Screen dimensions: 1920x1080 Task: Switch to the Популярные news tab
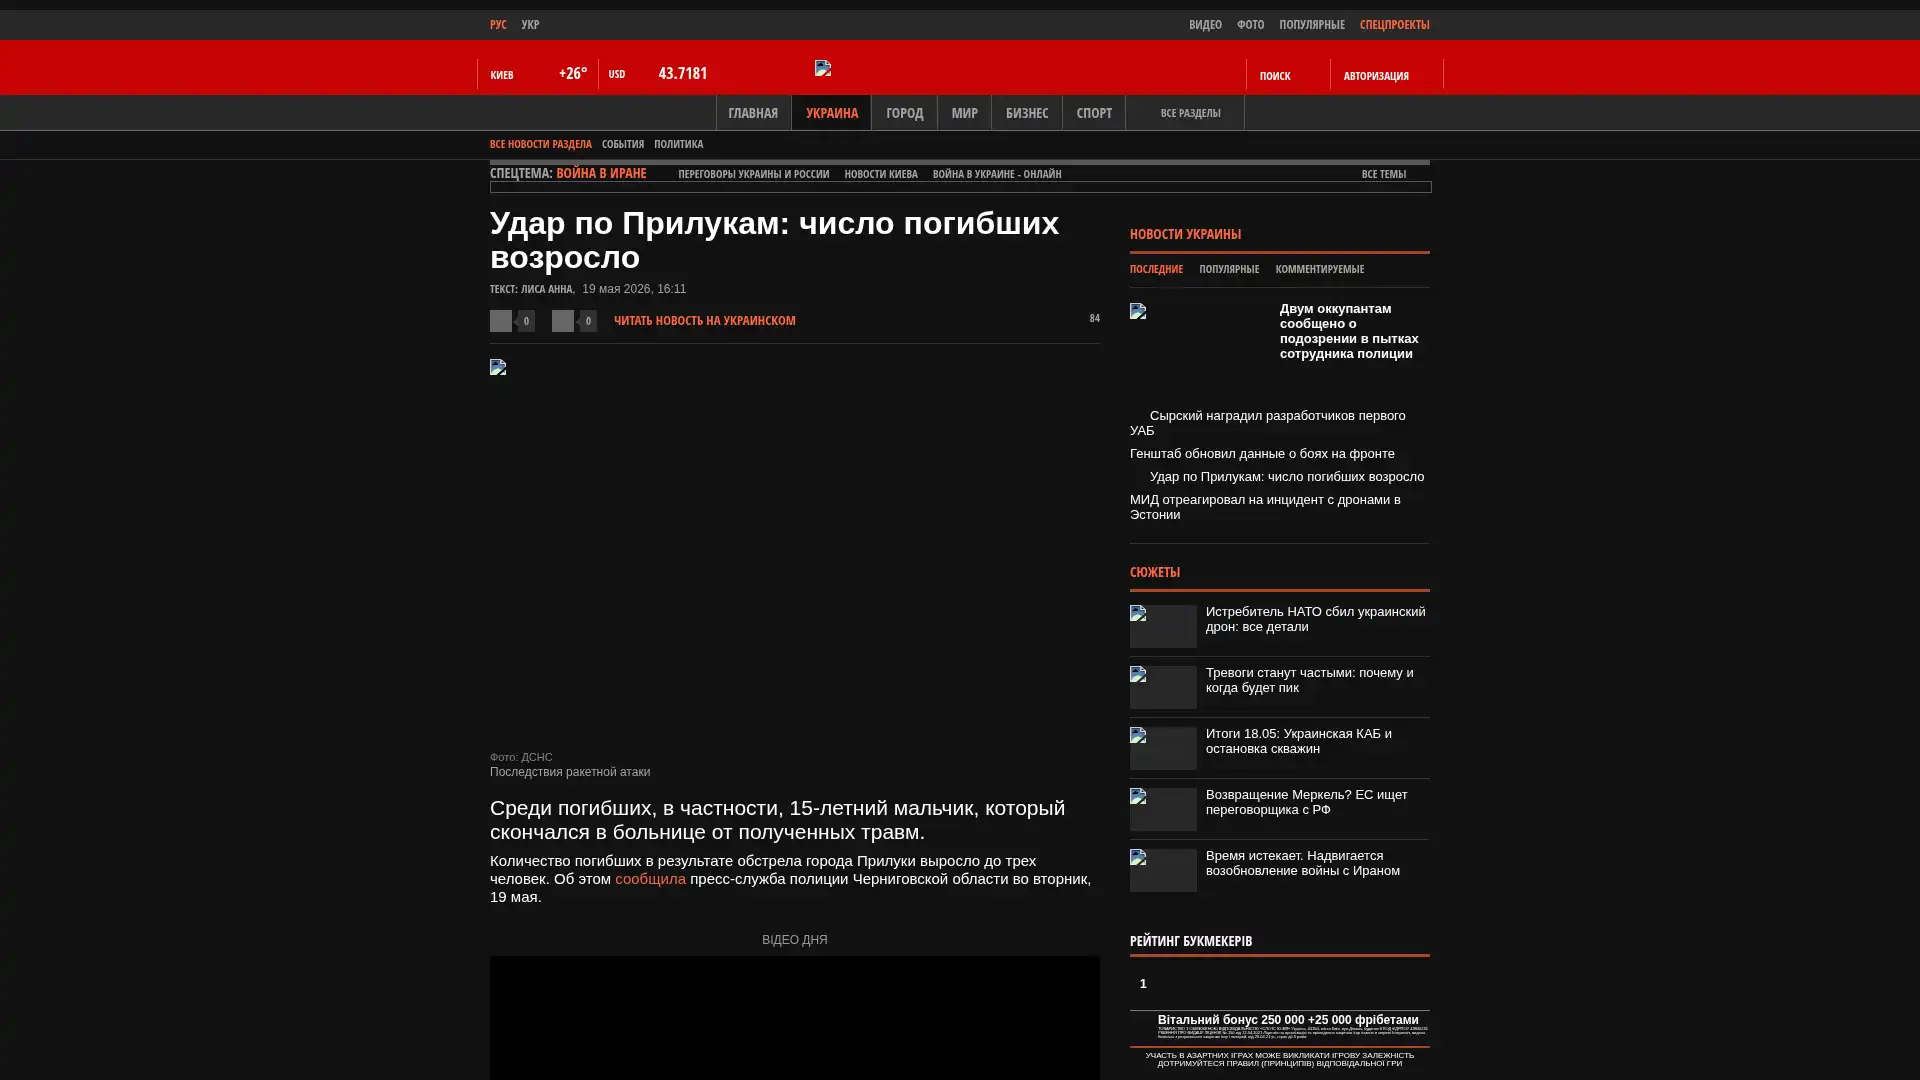click(1229, 269)
